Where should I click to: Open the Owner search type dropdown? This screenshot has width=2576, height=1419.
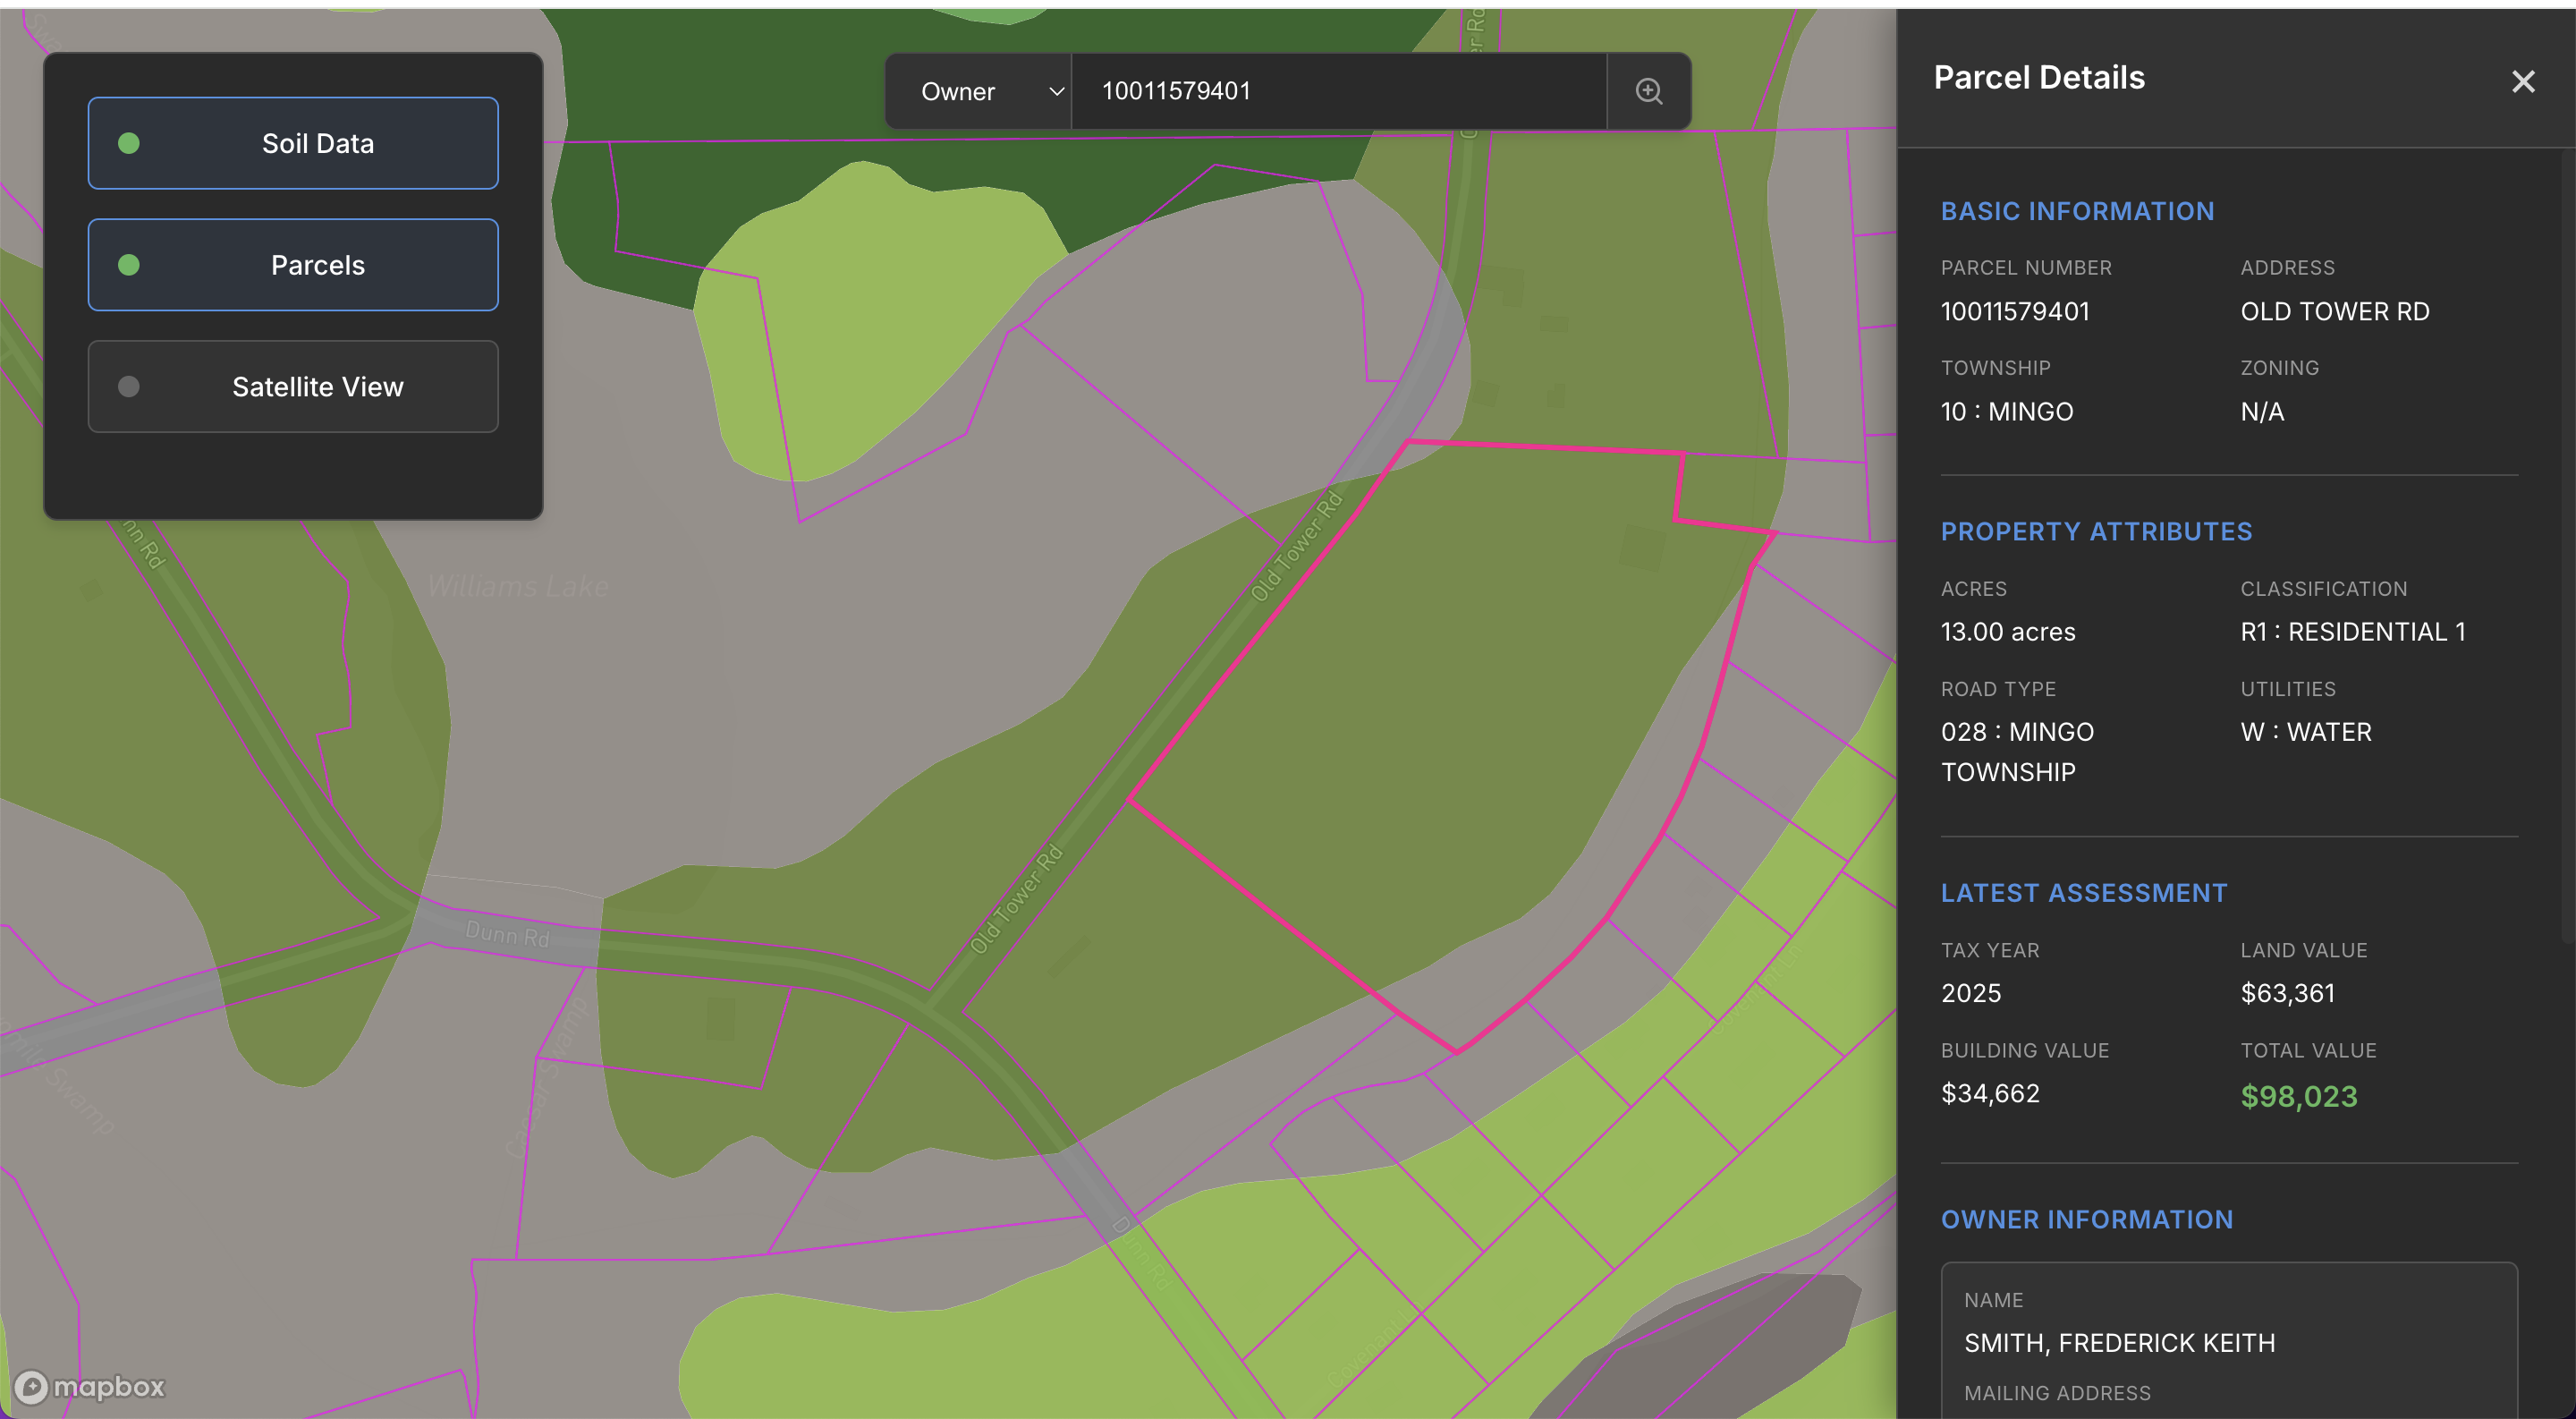pos(978,91)
